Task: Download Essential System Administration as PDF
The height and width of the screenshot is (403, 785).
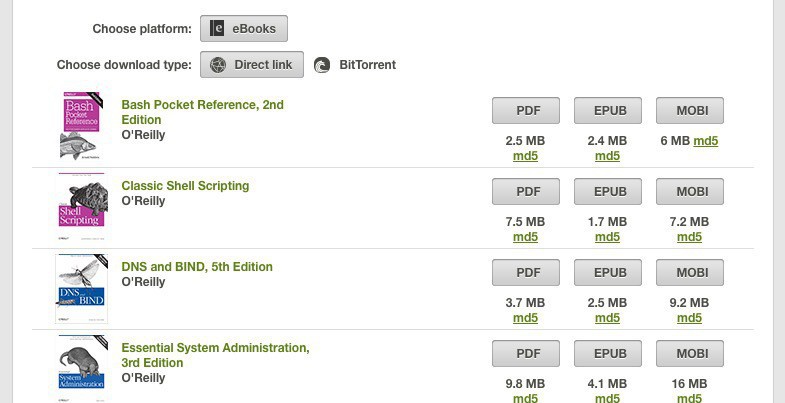Action: point(526,353)
